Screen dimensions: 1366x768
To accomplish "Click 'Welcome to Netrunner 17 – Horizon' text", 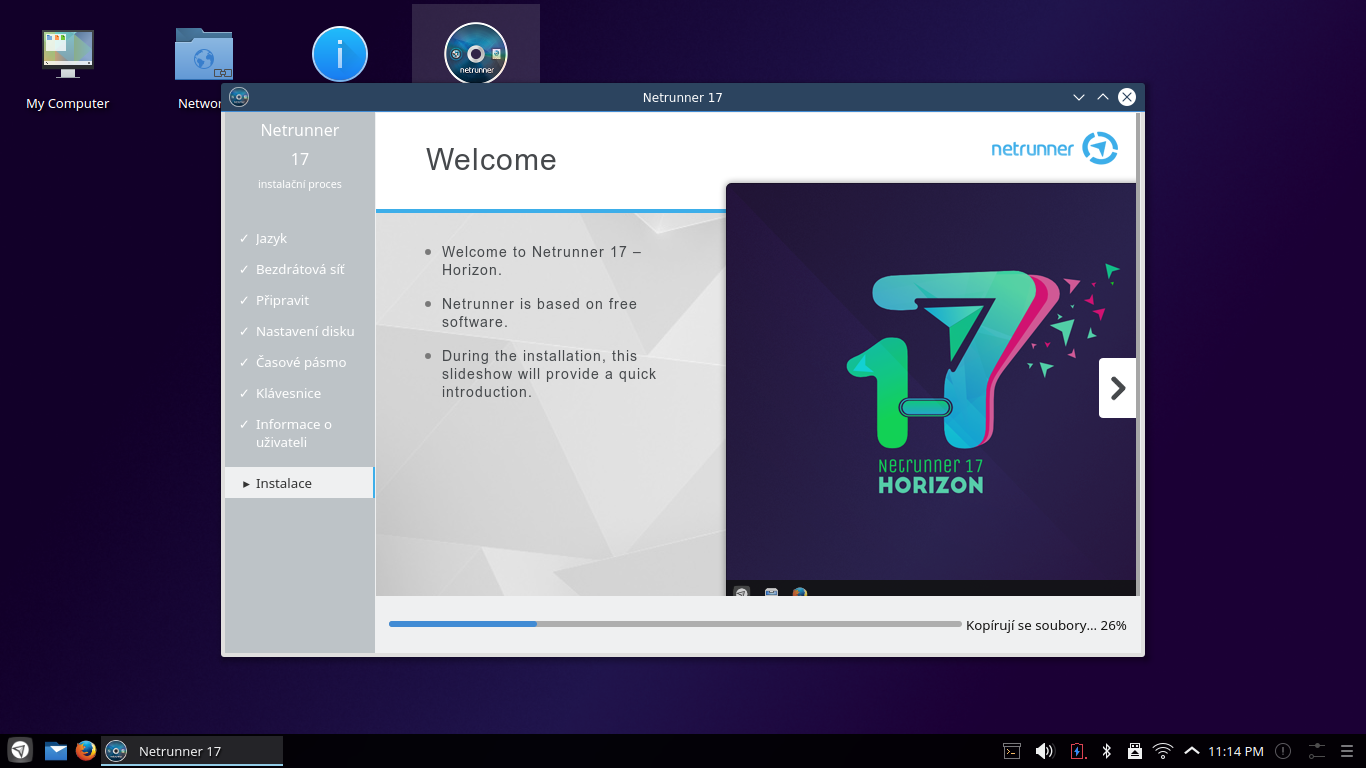I will (541, 261).
